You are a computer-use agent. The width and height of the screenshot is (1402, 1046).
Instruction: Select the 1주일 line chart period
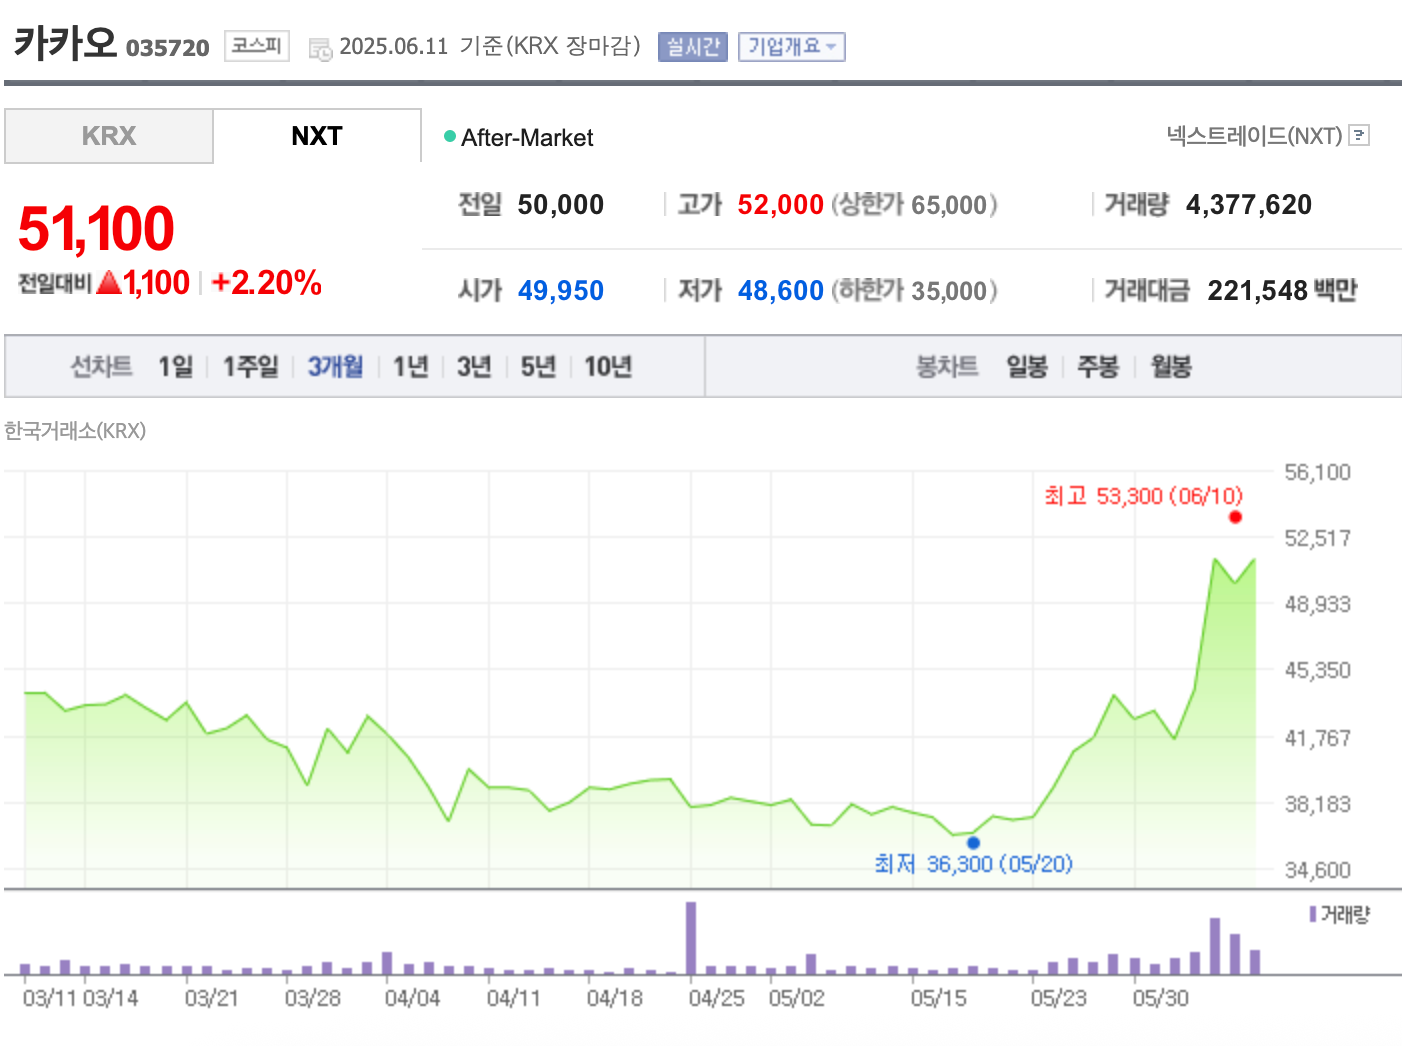pyautogui.click(x=250, y=367)
